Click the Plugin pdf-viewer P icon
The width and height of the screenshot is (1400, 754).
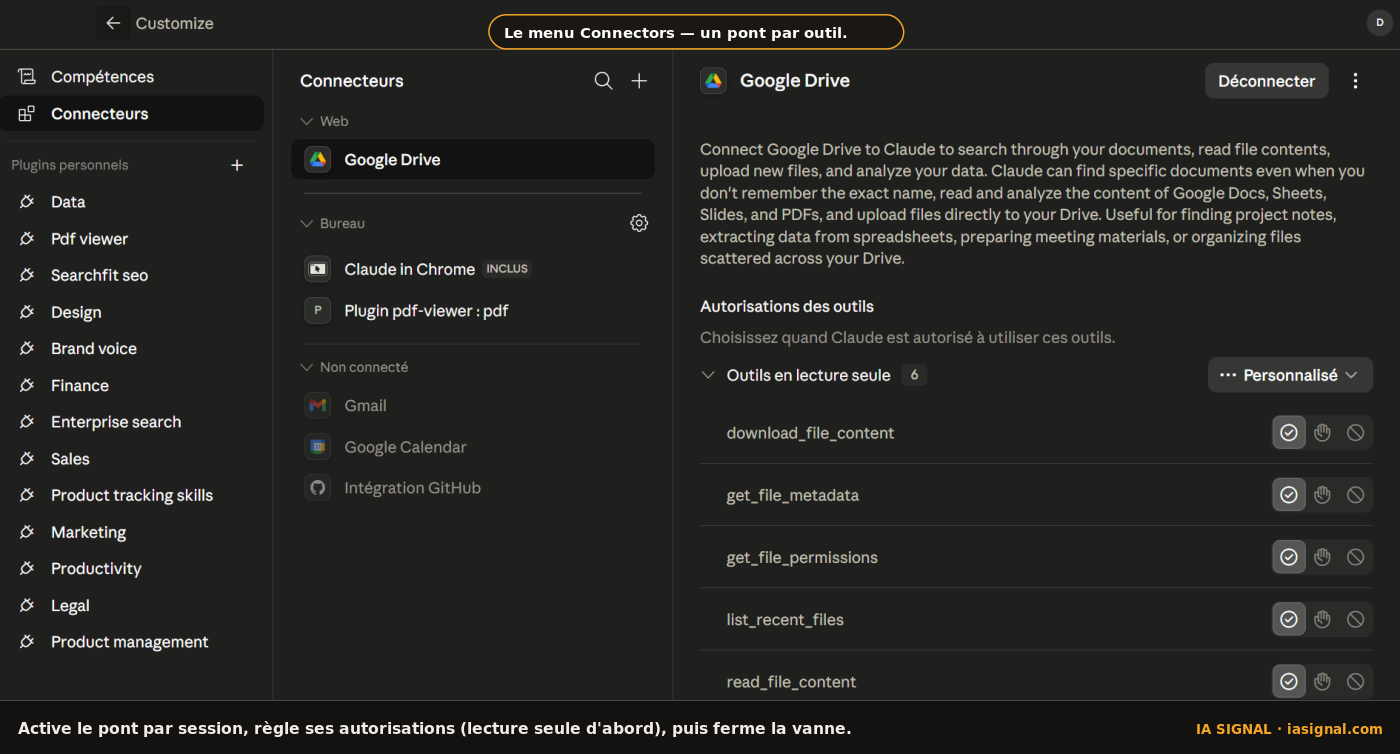[x=318, y=311]
